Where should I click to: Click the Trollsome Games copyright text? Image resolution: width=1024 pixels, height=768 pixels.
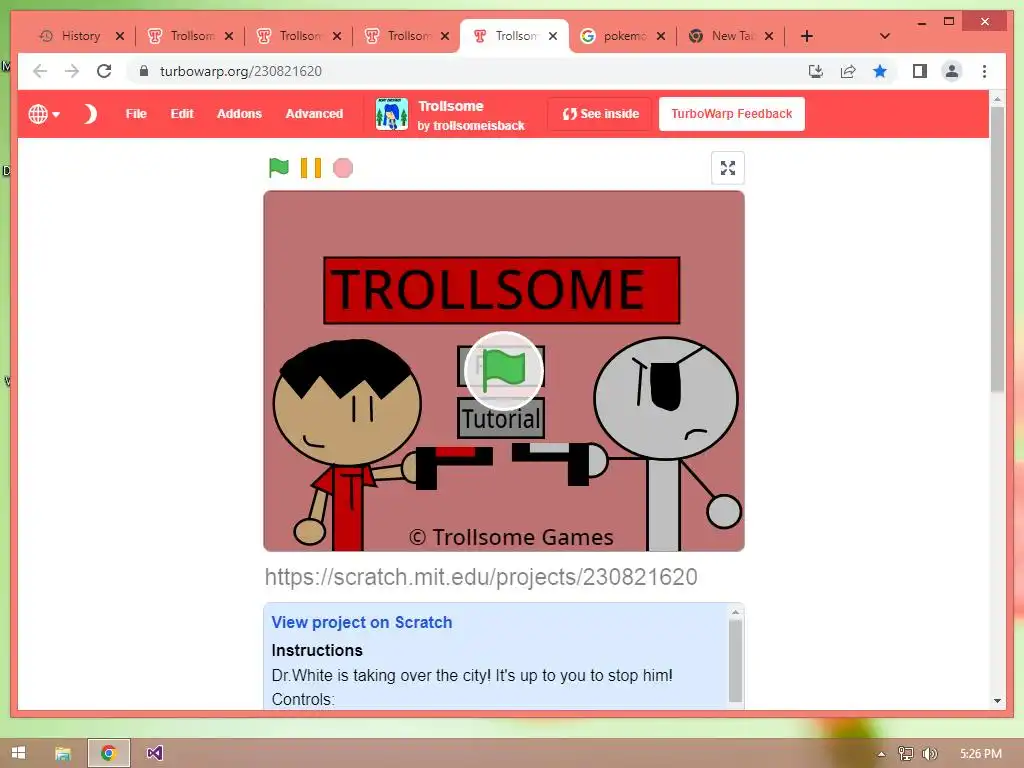point(511,537)
